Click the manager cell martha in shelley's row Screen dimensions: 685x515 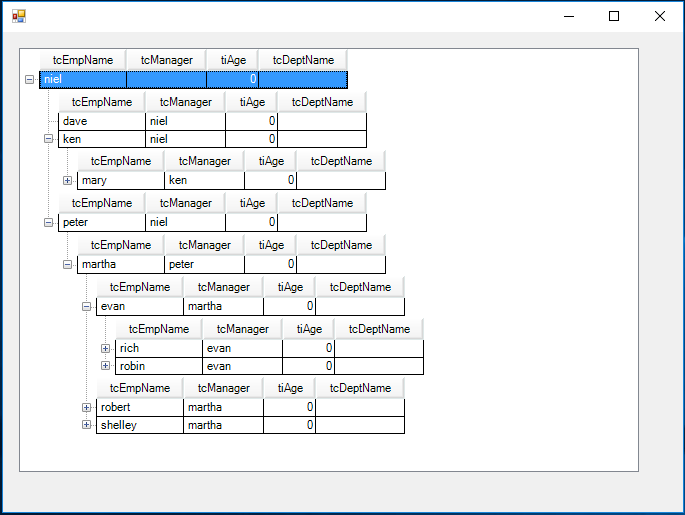224,425
